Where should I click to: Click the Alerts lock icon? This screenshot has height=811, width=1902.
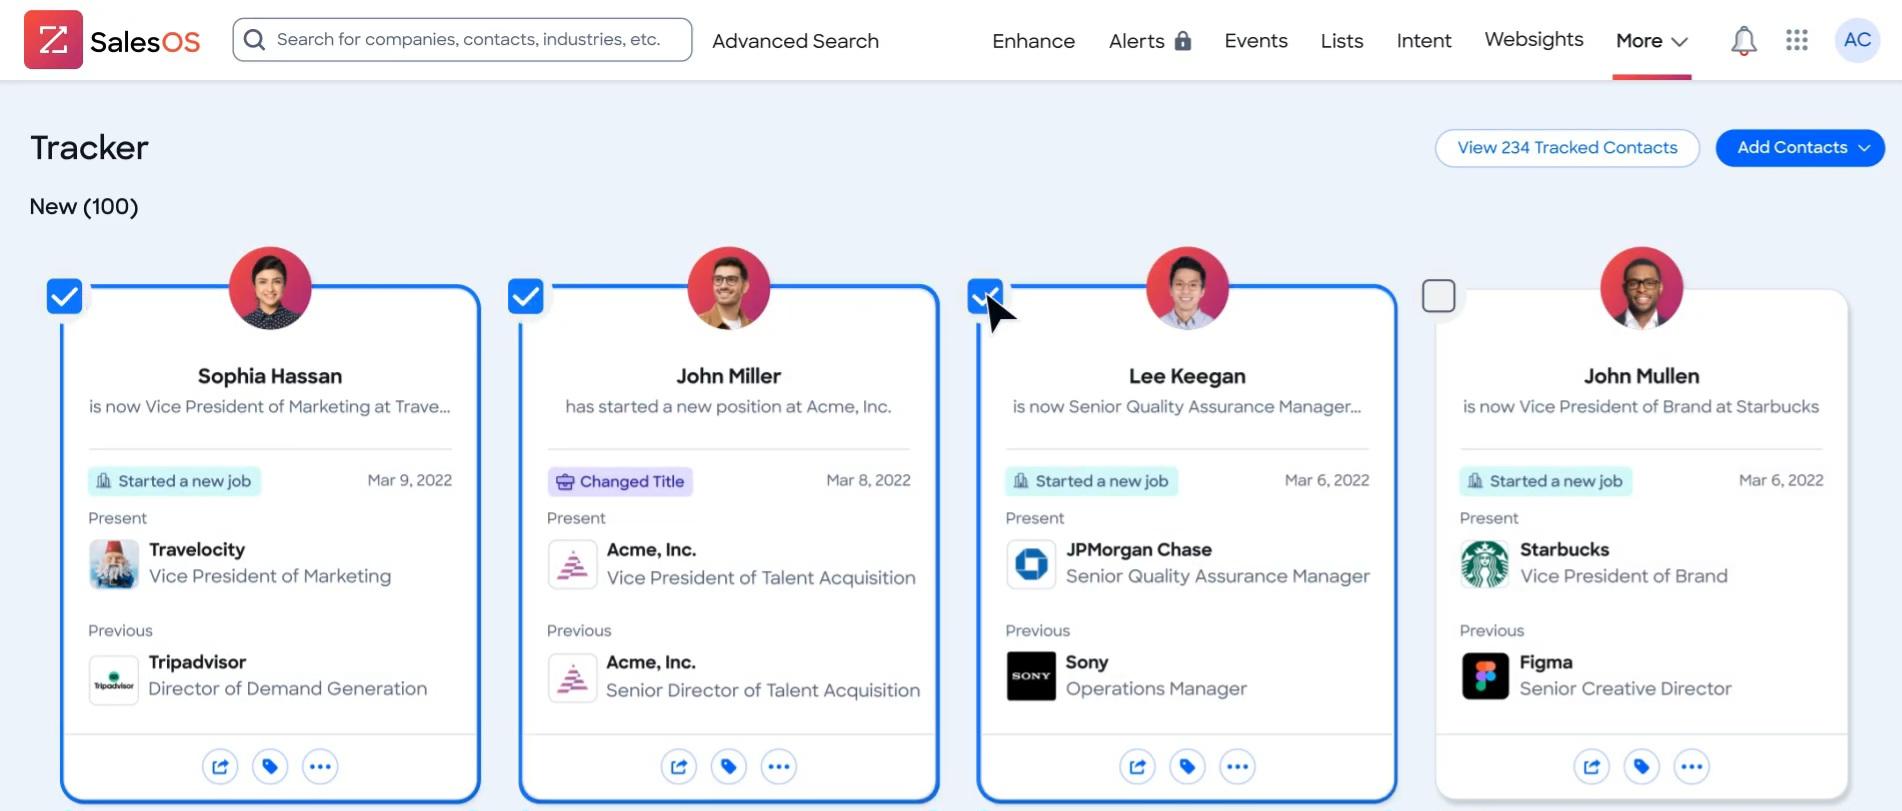pyautogui.click(x=1183, y=40)
